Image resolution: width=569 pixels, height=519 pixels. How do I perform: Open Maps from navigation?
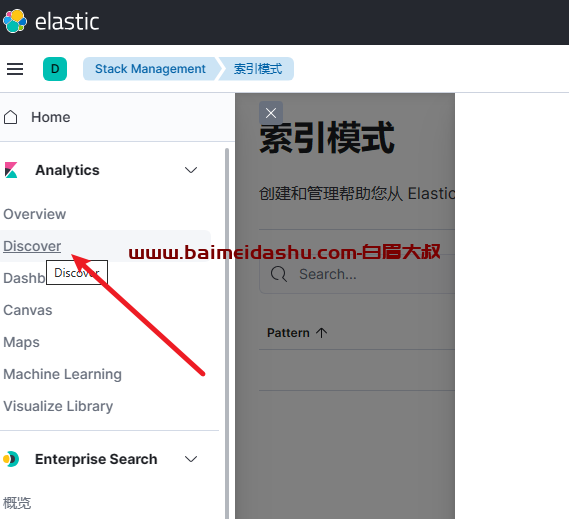[21, 342]
